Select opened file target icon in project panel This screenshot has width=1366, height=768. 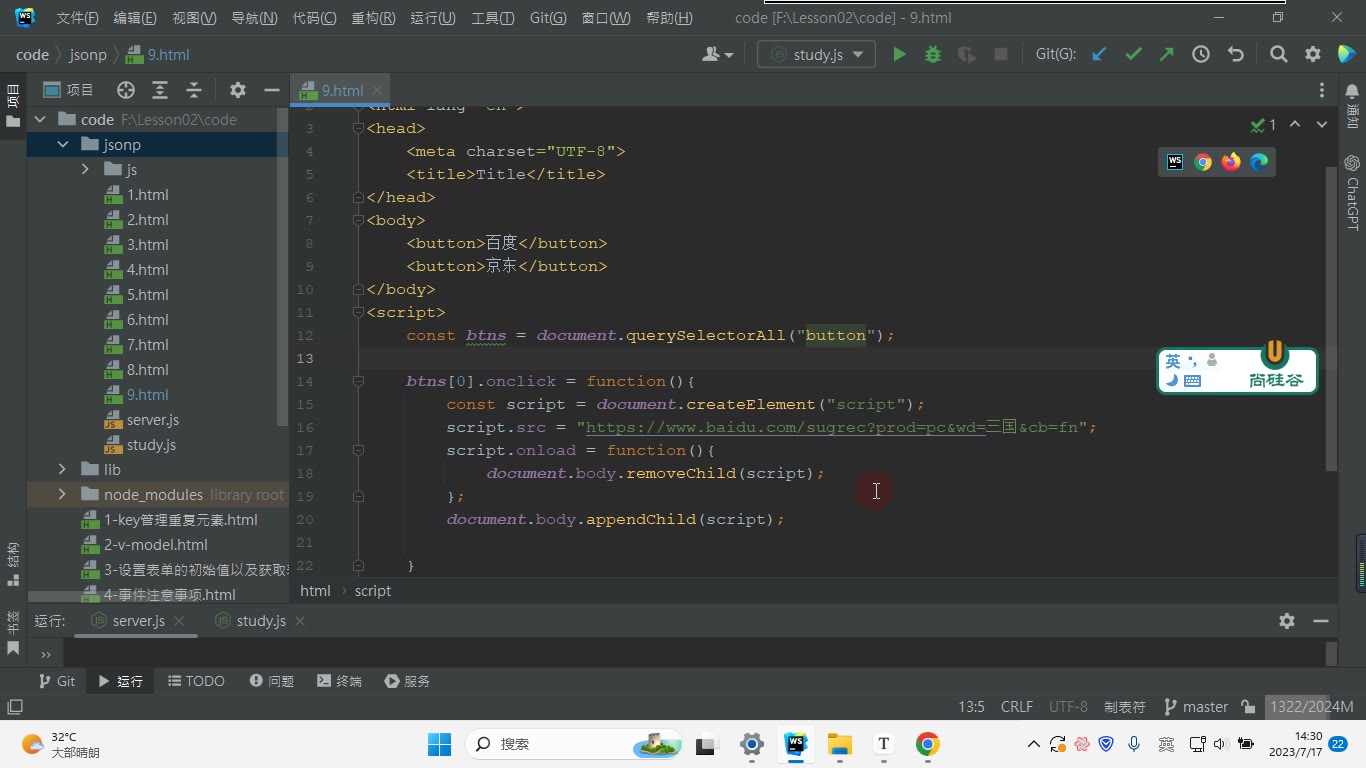[x=126, y=90]
